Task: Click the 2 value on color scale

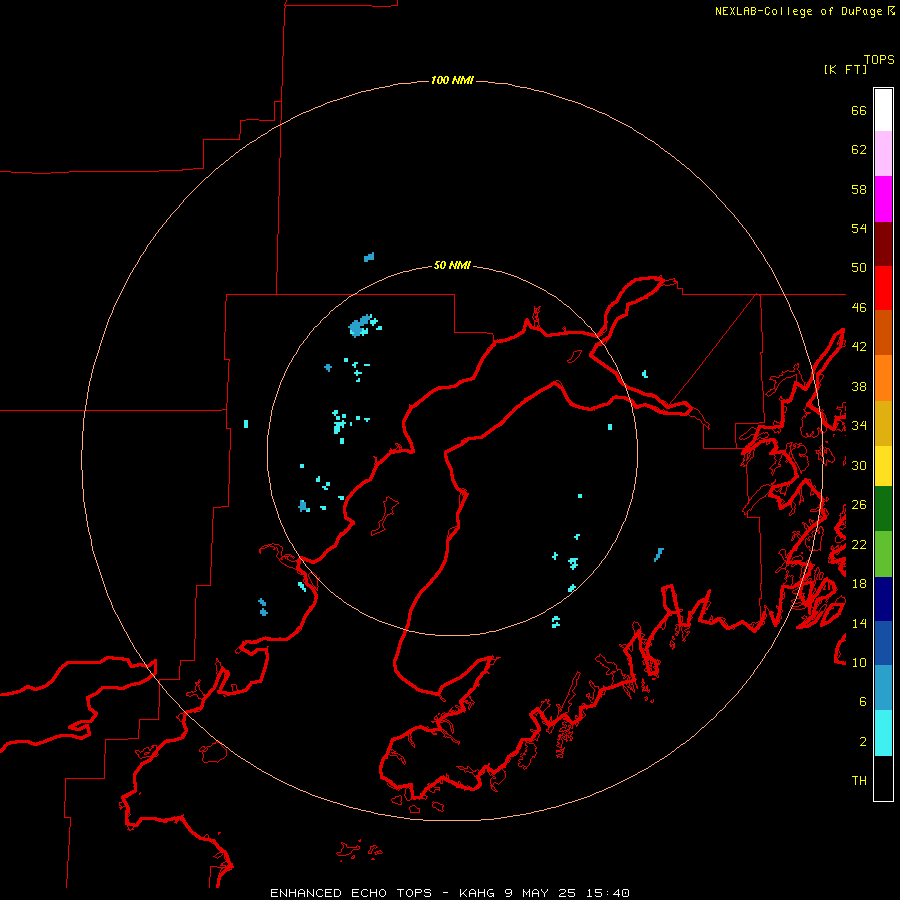Action: (863, 742)
